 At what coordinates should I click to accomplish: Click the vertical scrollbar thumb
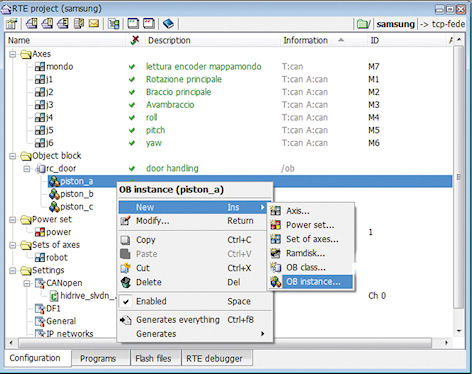point(459,177)
